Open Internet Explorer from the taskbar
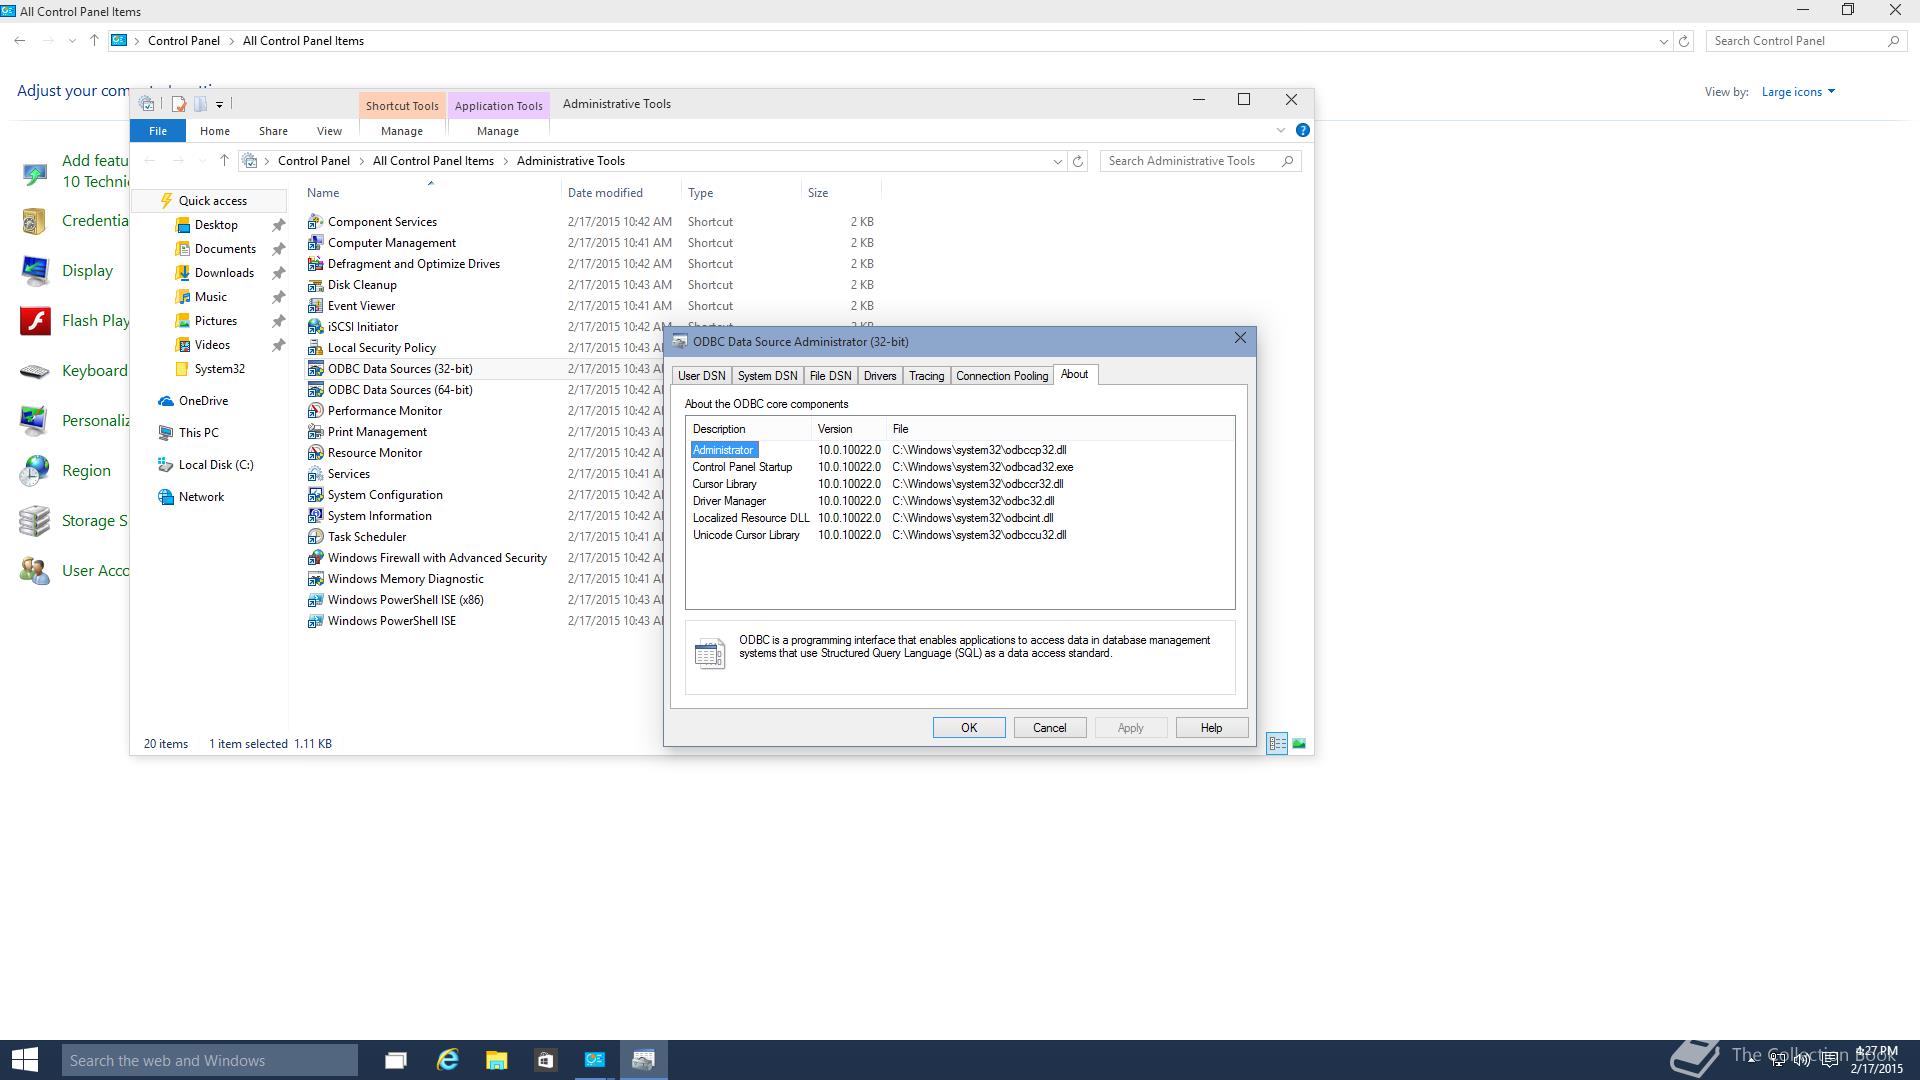Screen dimensions: 1920x1080 (447, 1060)
